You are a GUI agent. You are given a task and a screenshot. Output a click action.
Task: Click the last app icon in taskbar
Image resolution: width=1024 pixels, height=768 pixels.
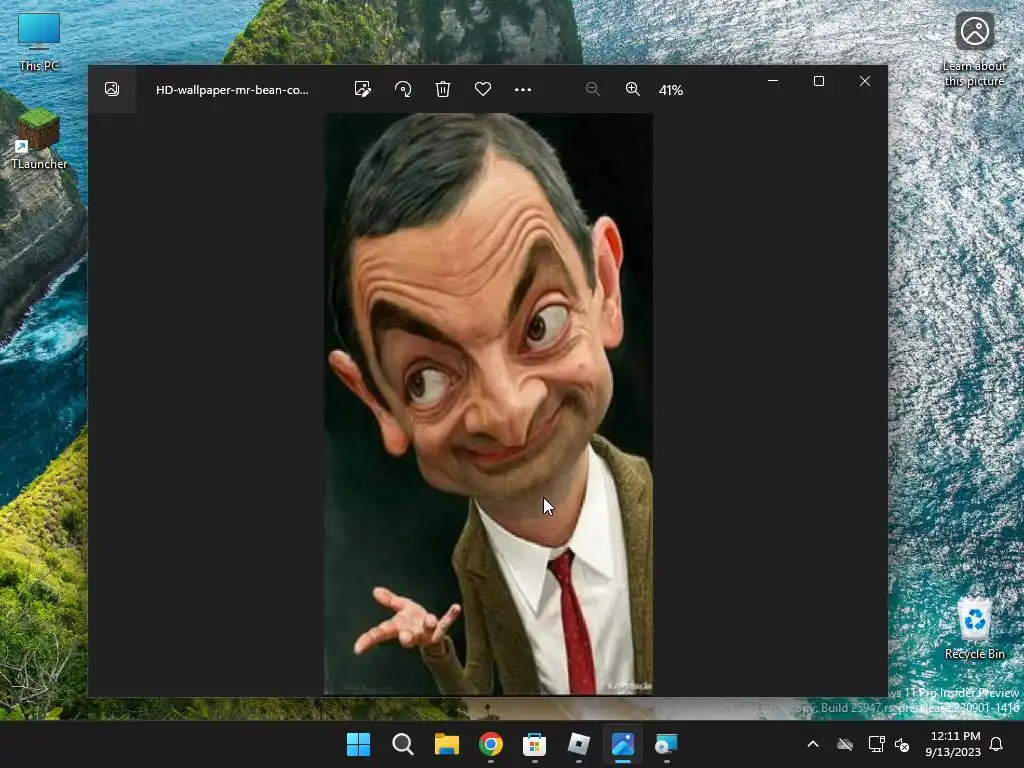tap(666, 744)
